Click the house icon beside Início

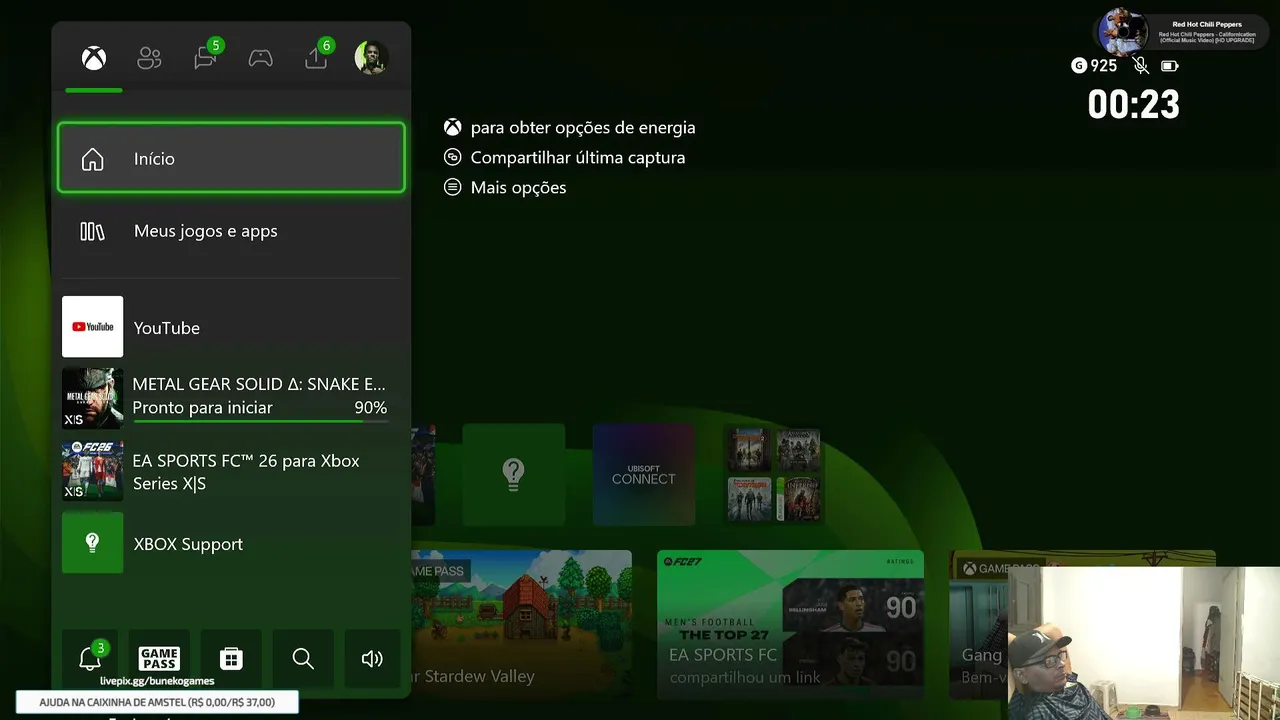[x=92, y=159]
